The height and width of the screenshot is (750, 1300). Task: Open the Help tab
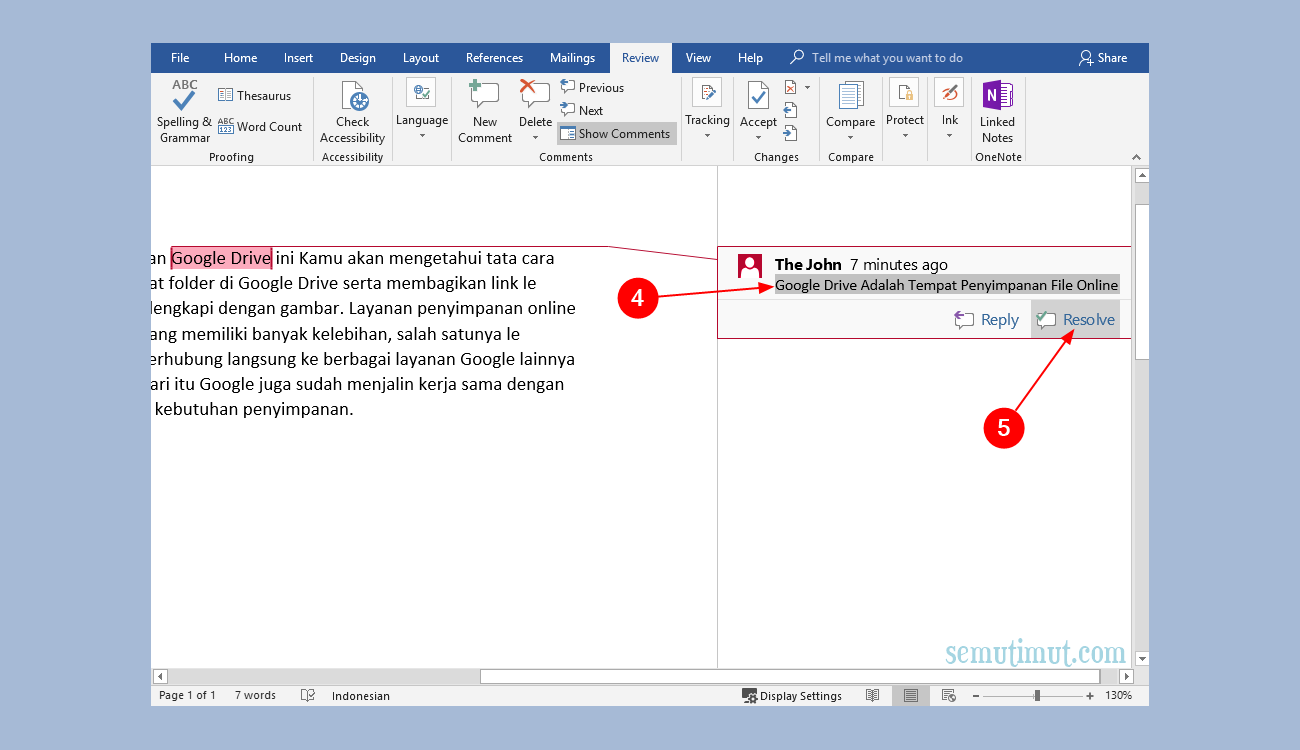(x=750, y=58)
